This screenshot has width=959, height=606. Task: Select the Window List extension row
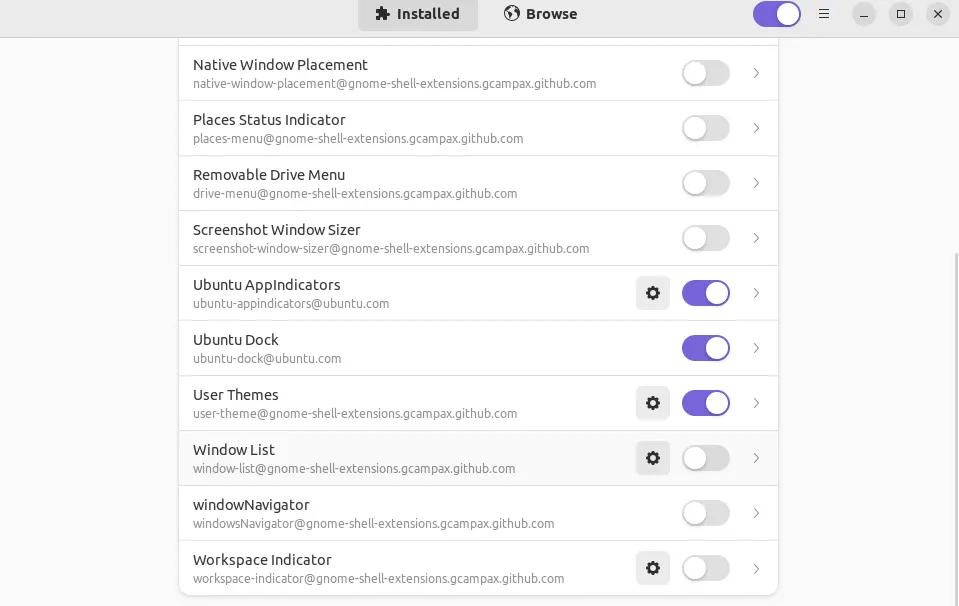[400, 458]
